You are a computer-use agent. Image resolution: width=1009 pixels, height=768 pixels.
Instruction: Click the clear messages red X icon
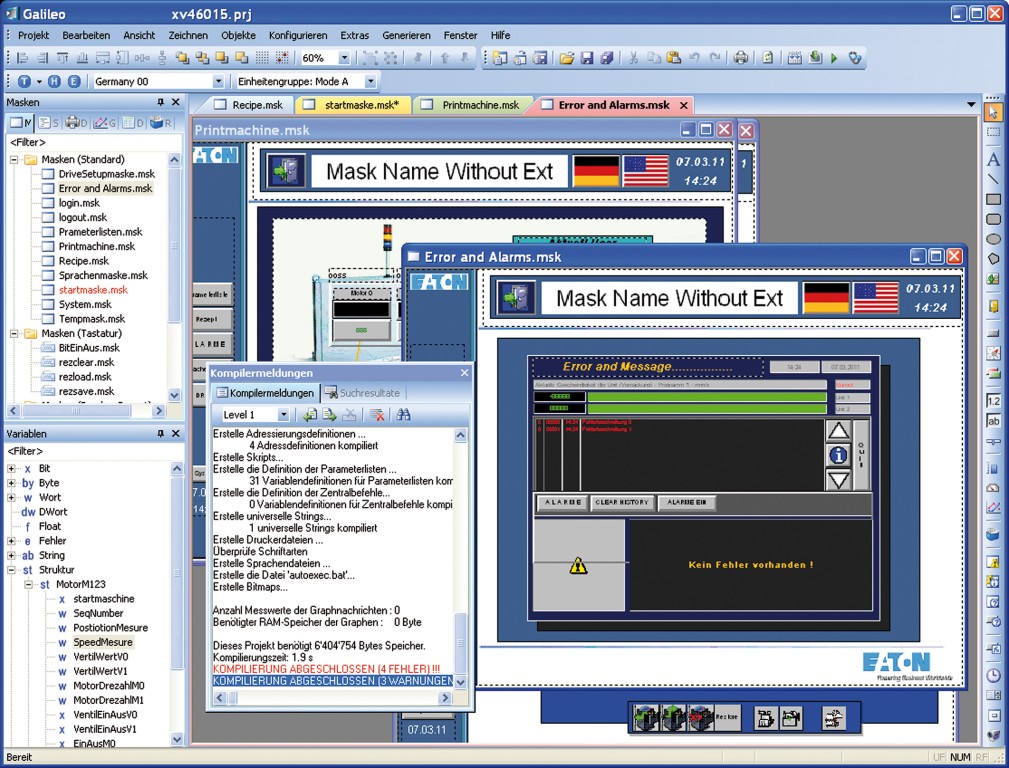378,415
